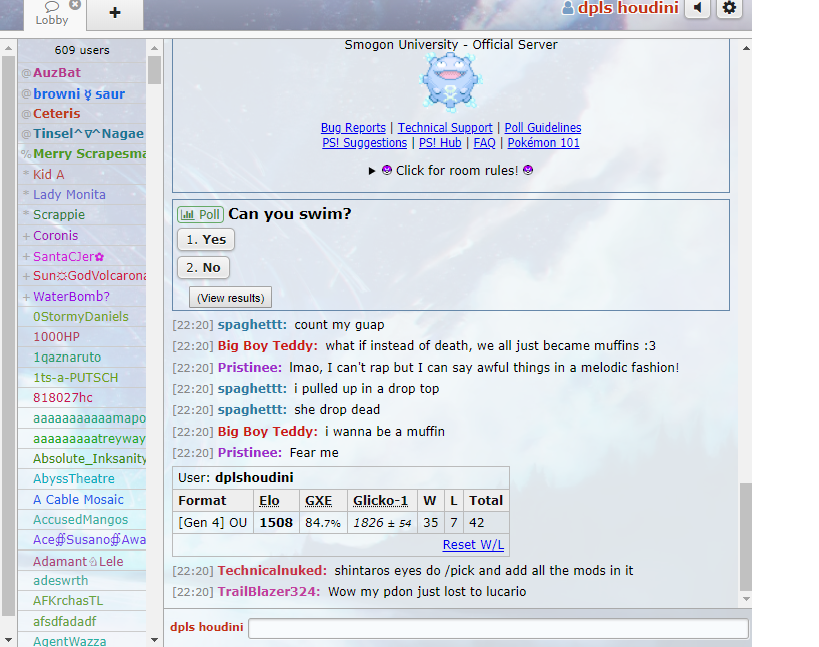819x647 pixels.
Task: Vote Yes in the swim poll
Action: click(206, 240)
